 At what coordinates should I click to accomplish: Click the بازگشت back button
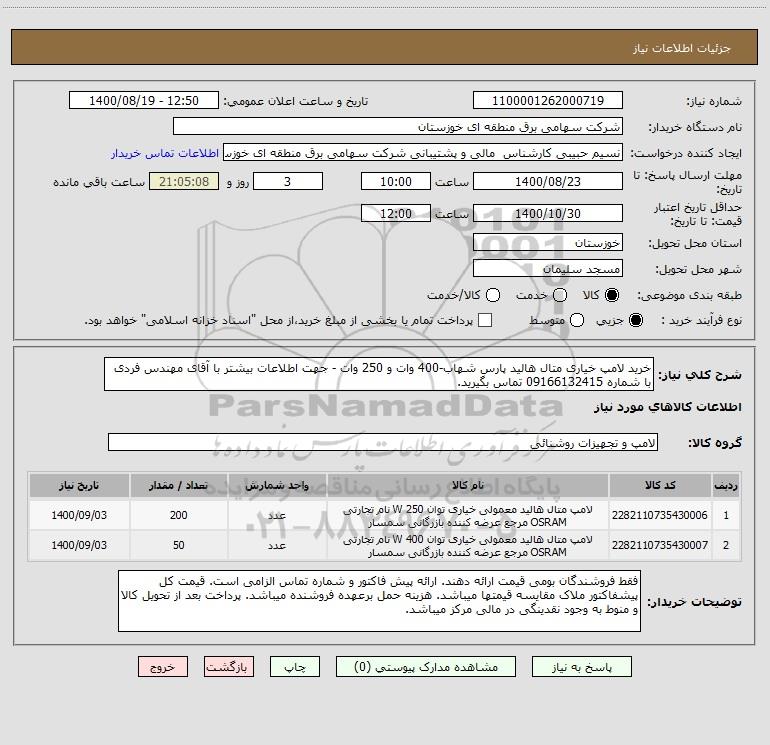point(229,667)
